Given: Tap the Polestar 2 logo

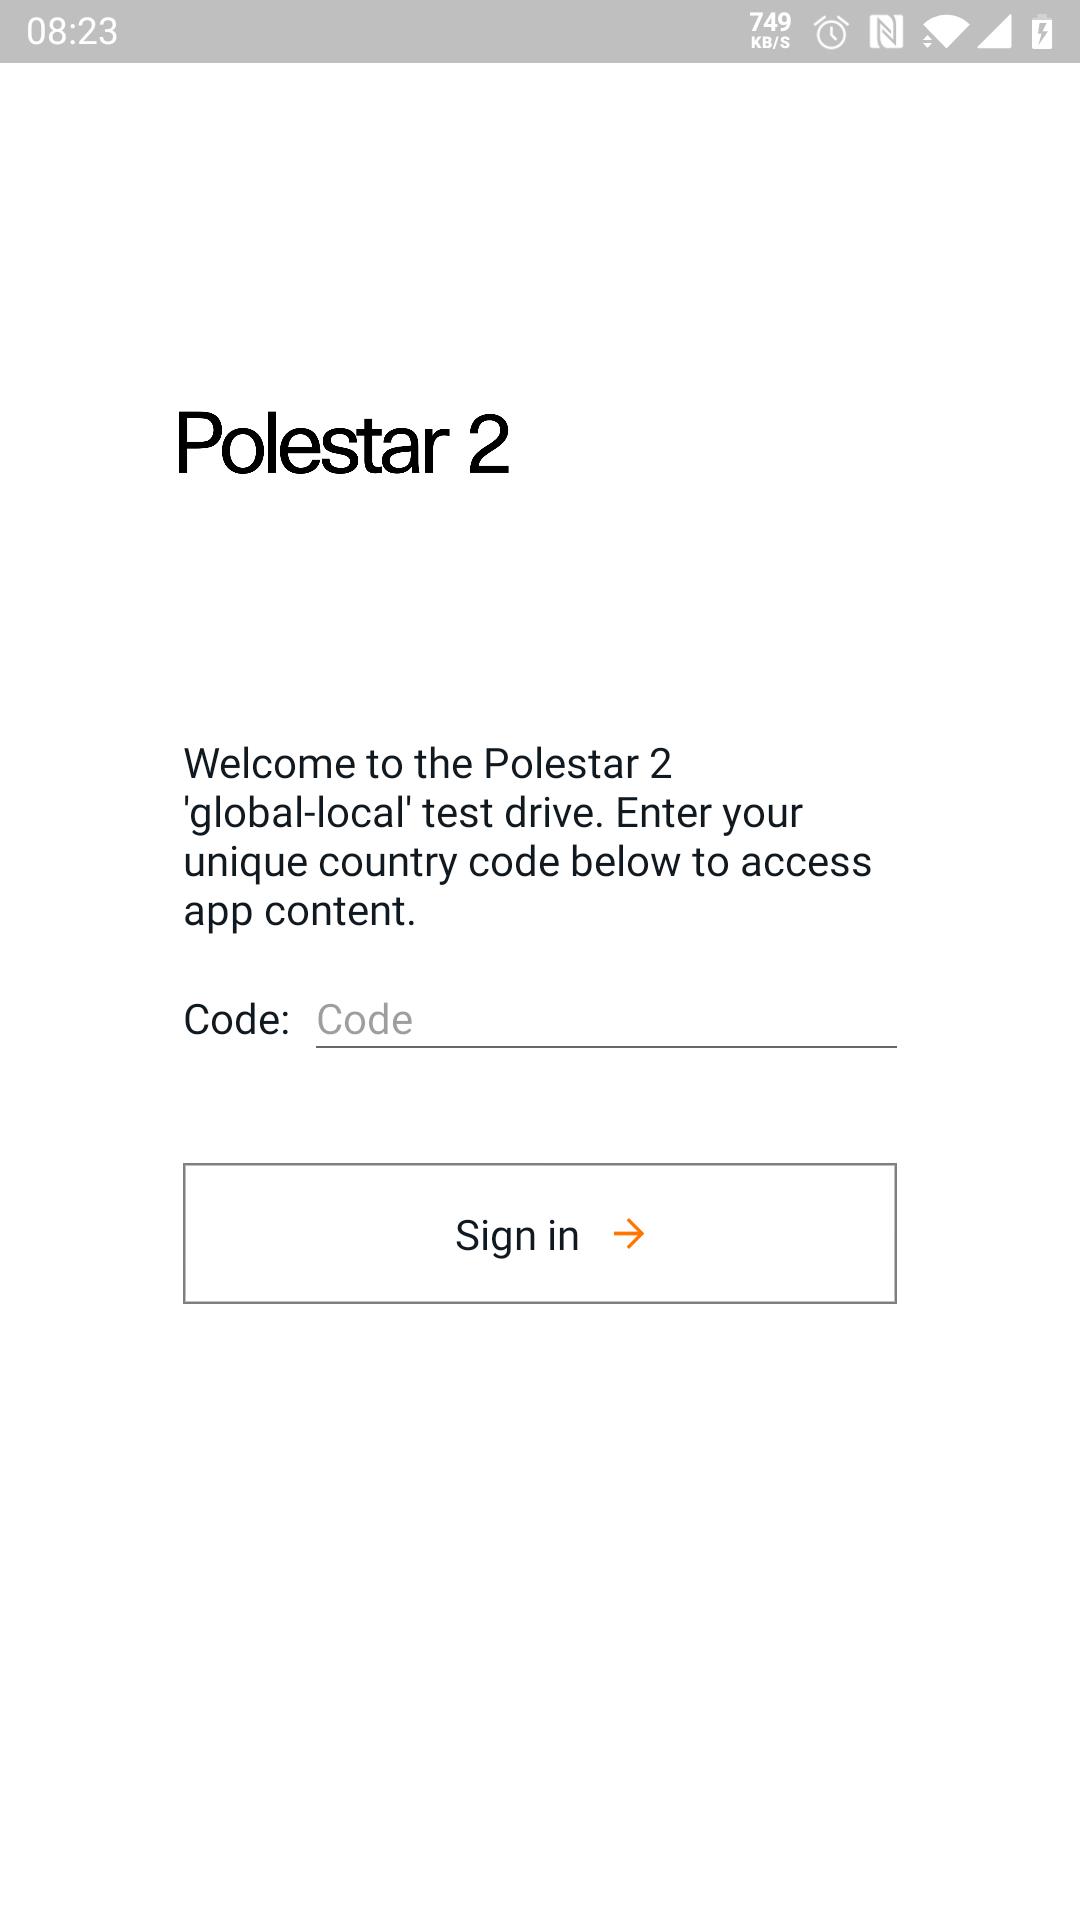Looking at the screenshot, I should (343, 443).
